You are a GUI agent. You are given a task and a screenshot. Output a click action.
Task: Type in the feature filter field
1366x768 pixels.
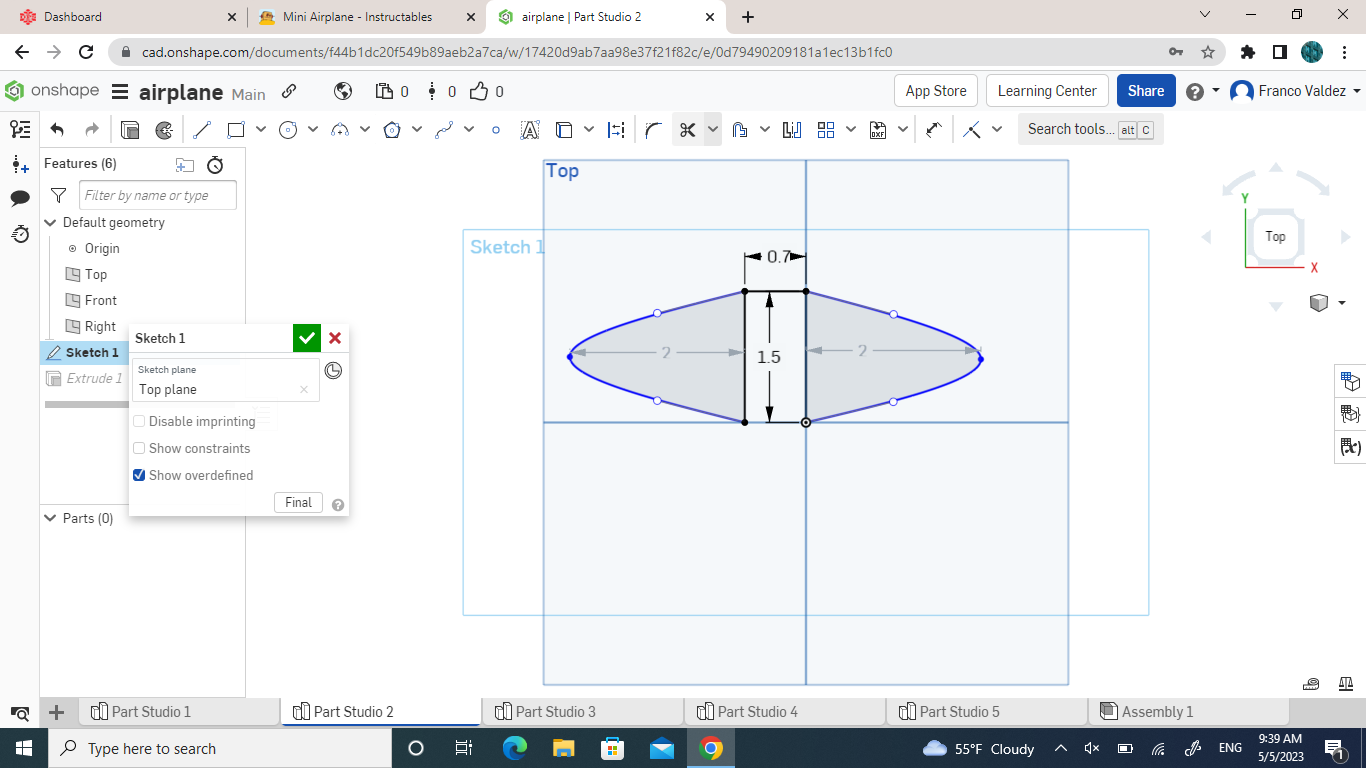(x=157, y=194)
